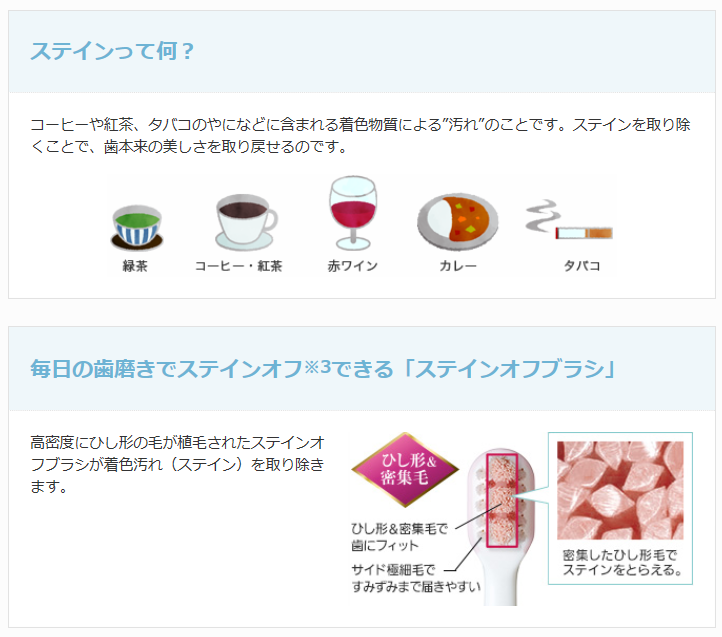722x637 pixels.
Task: Click the curry plate illustration
Action: (457, 222)
